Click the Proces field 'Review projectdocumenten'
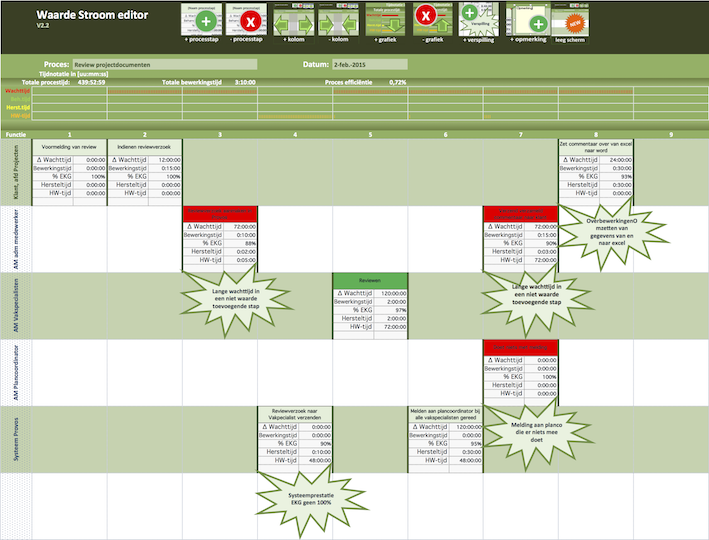The image size is (709, 540). click(x=165, y=64)
